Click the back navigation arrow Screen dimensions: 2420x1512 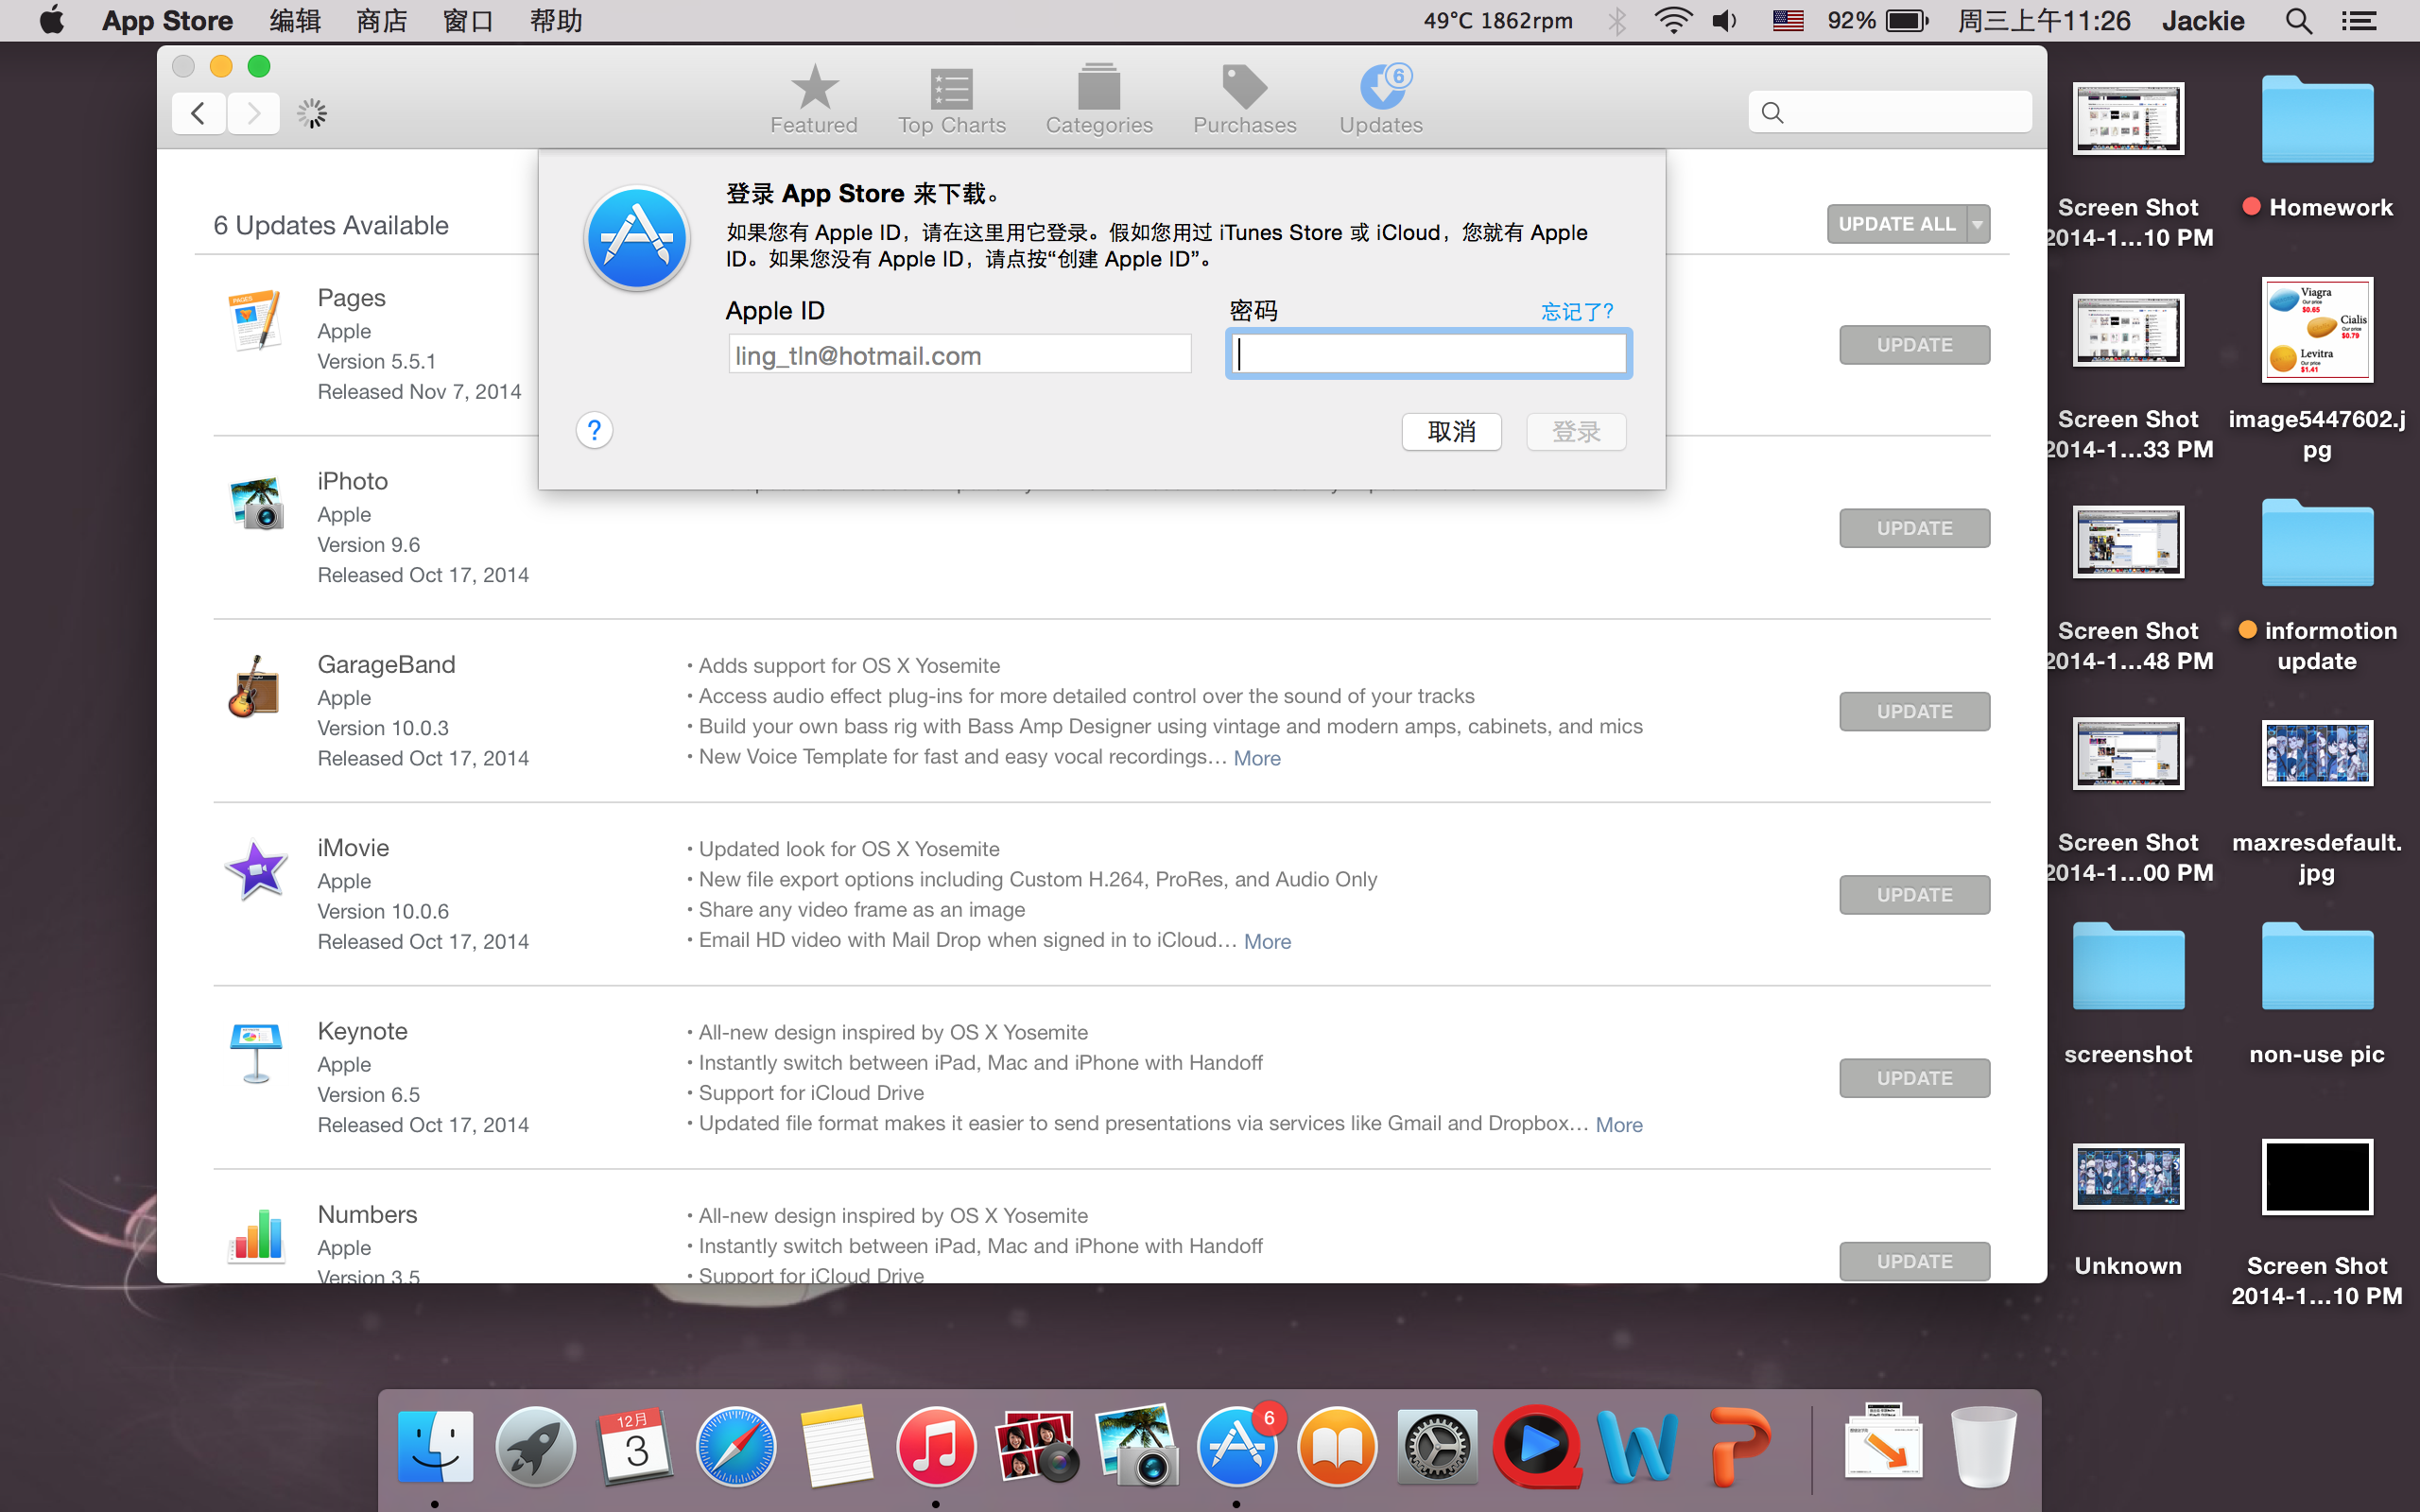coord(198,113)
